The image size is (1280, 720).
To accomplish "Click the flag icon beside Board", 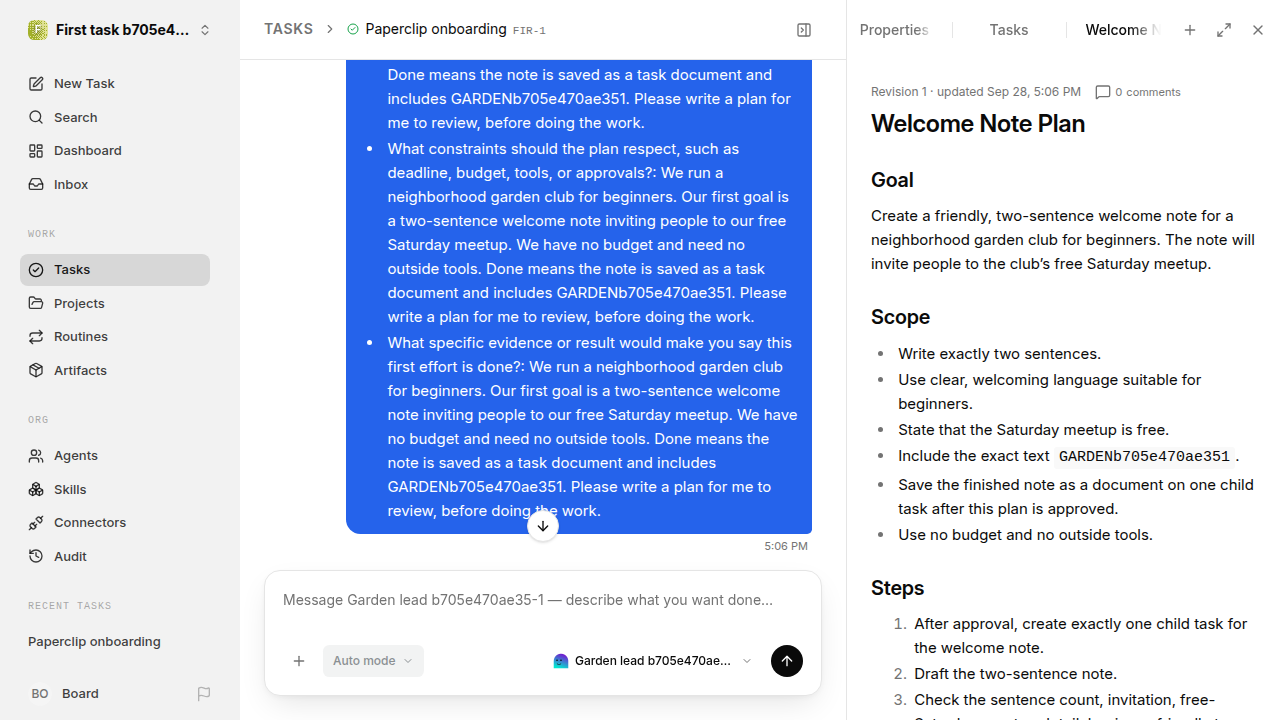I will (x=204, y=694).
